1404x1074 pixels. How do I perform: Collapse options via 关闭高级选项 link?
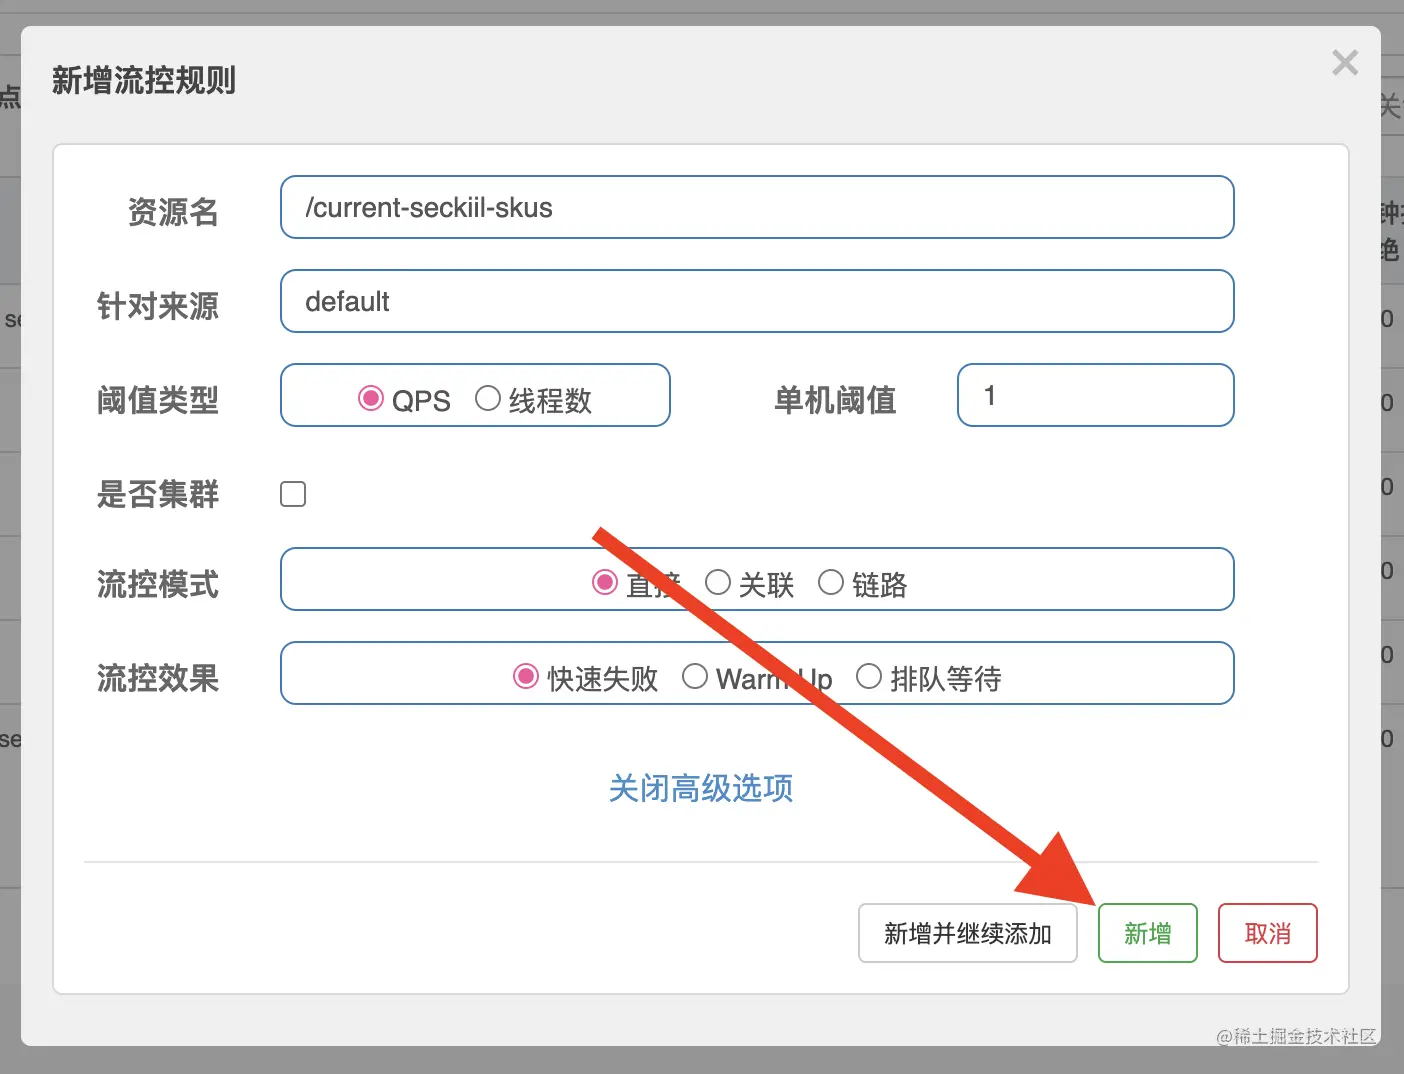coord(701,788)
